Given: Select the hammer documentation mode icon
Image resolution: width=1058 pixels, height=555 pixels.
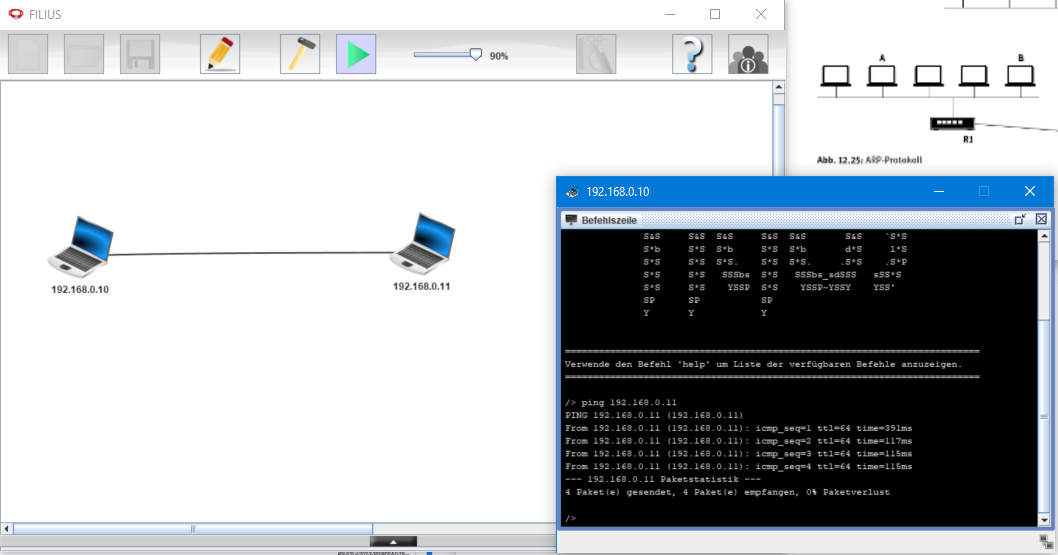Looking at the screenshot, I should pos(300,54).
